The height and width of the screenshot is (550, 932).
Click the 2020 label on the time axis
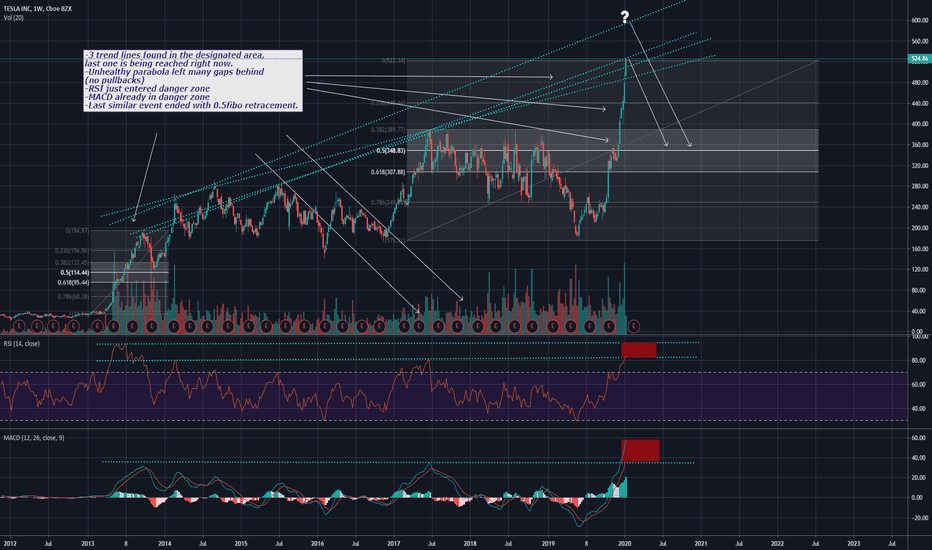tap(625, 543)
